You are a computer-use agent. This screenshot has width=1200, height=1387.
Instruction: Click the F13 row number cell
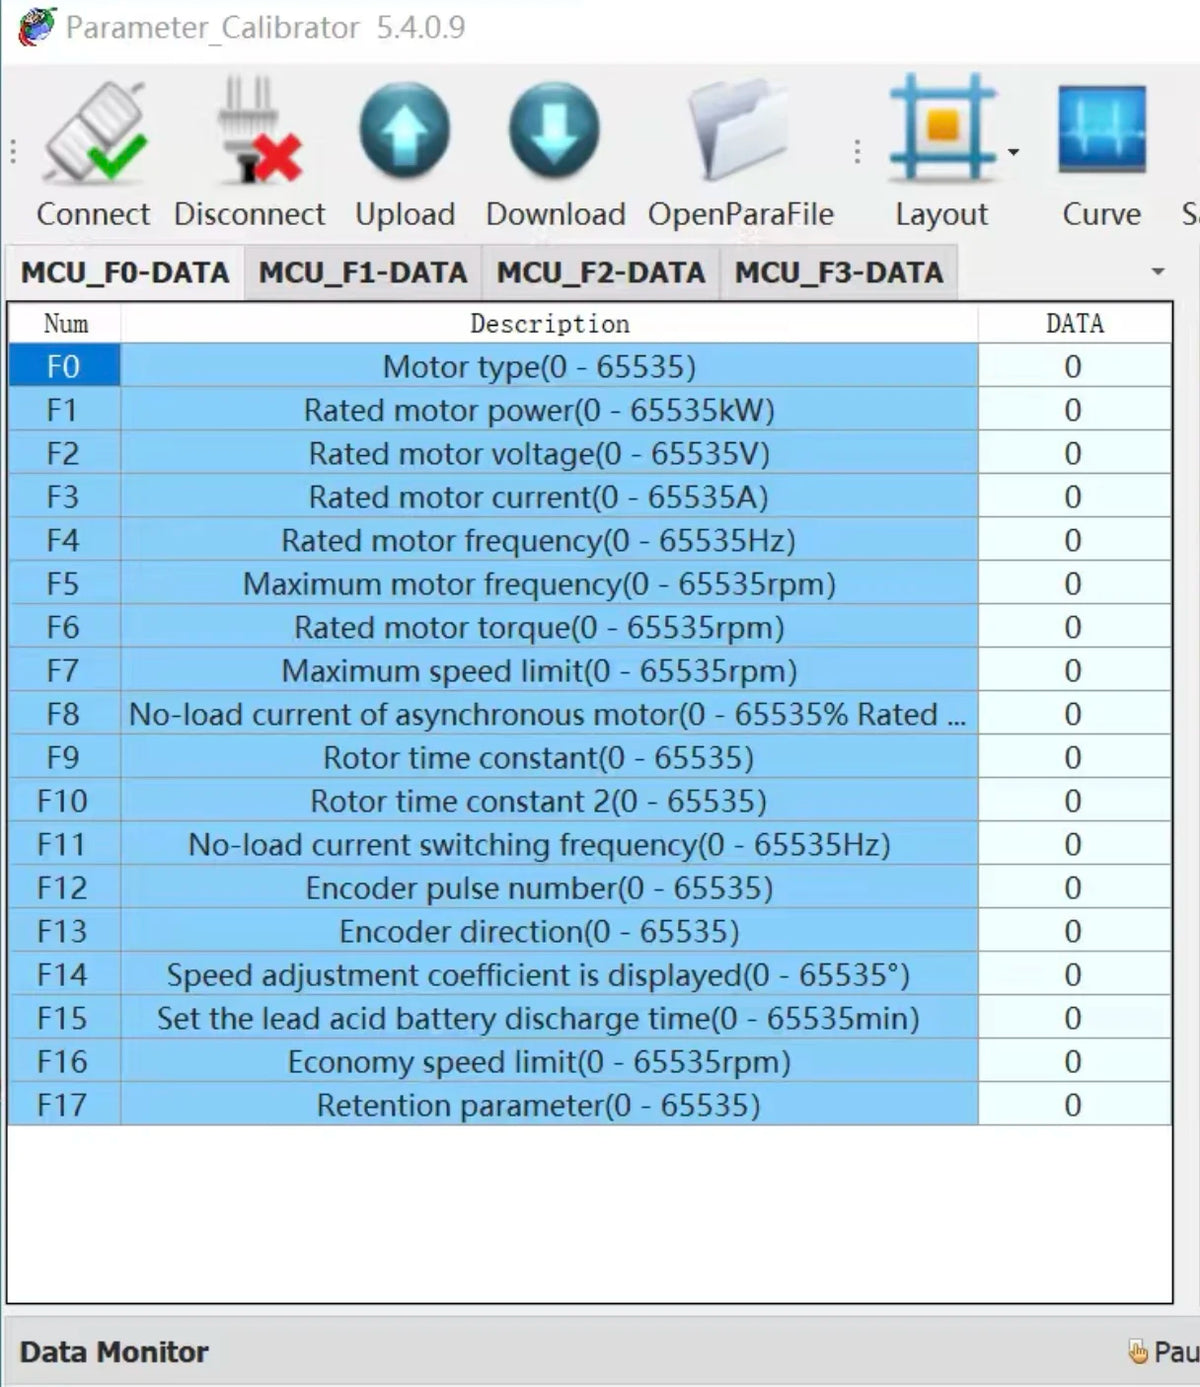[65, 932]
